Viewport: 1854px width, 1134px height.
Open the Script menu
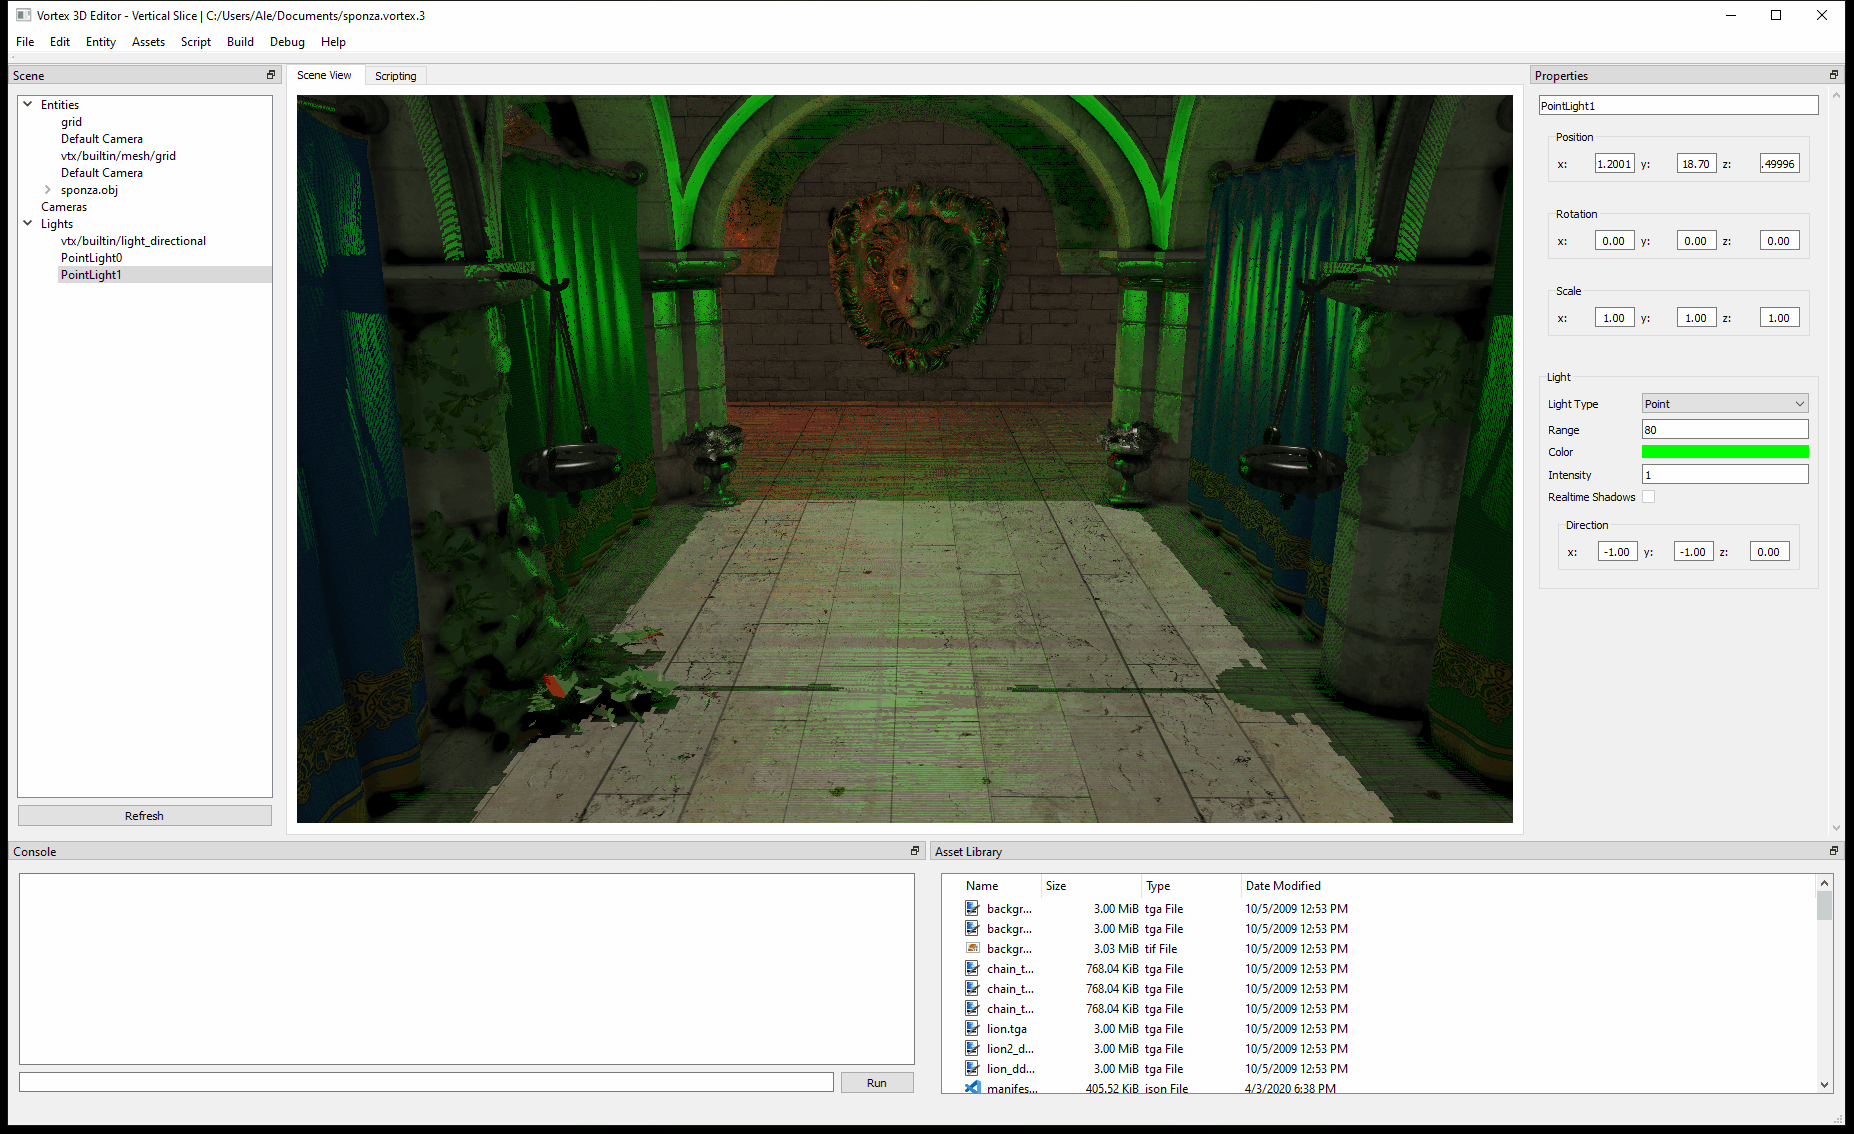pos(196,42)
